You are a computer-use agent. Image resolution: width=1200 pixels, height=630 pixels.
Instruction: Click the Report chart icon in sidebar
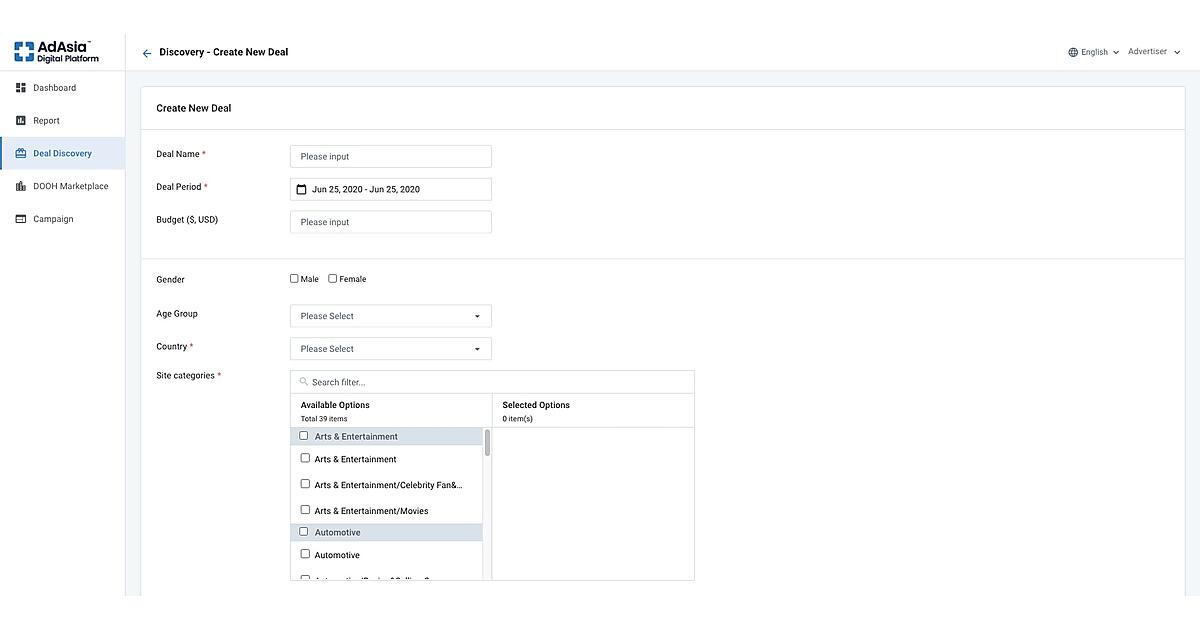point(21,121)
